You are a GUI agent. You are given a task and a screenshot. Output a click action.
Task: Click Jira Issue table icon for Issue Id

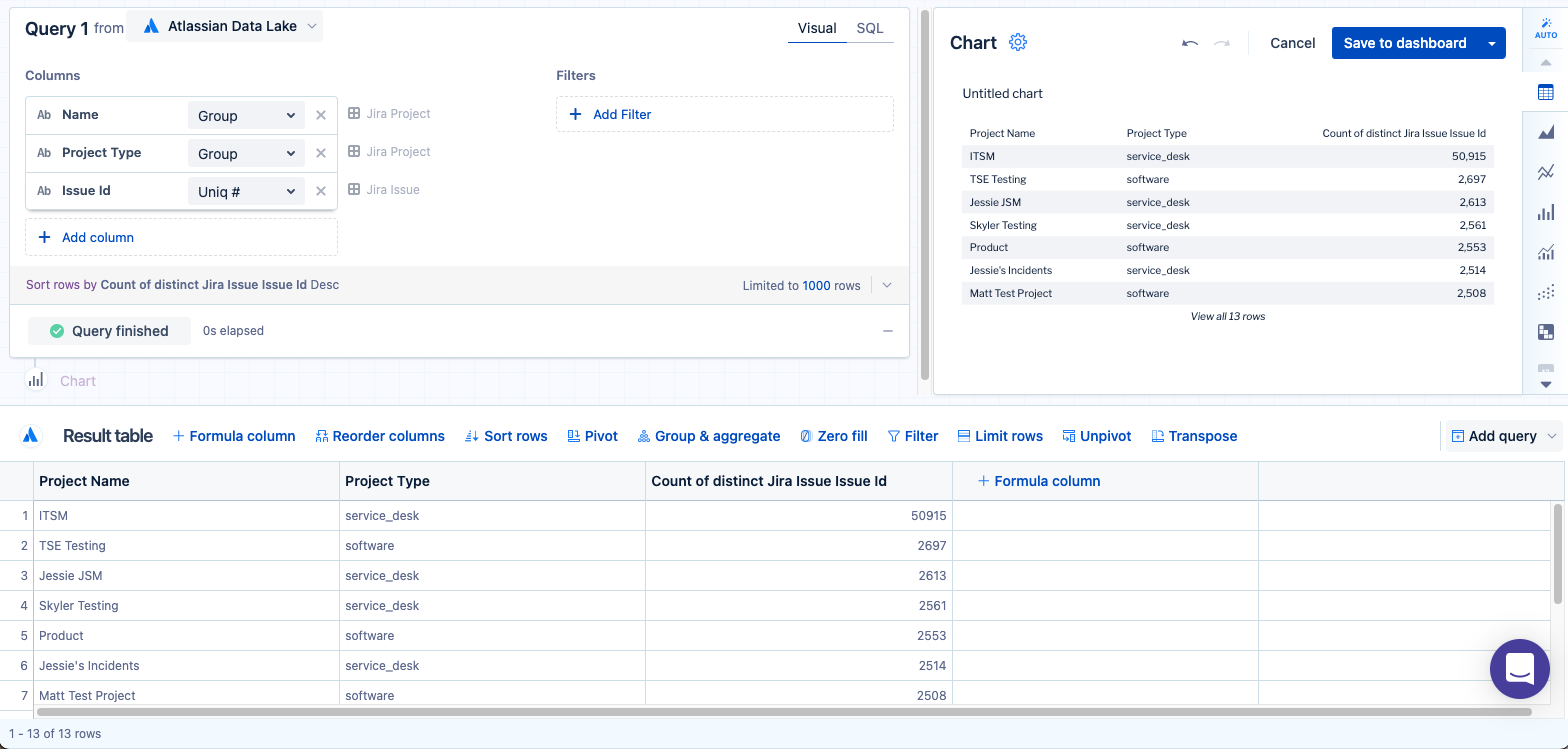(354, 189)
